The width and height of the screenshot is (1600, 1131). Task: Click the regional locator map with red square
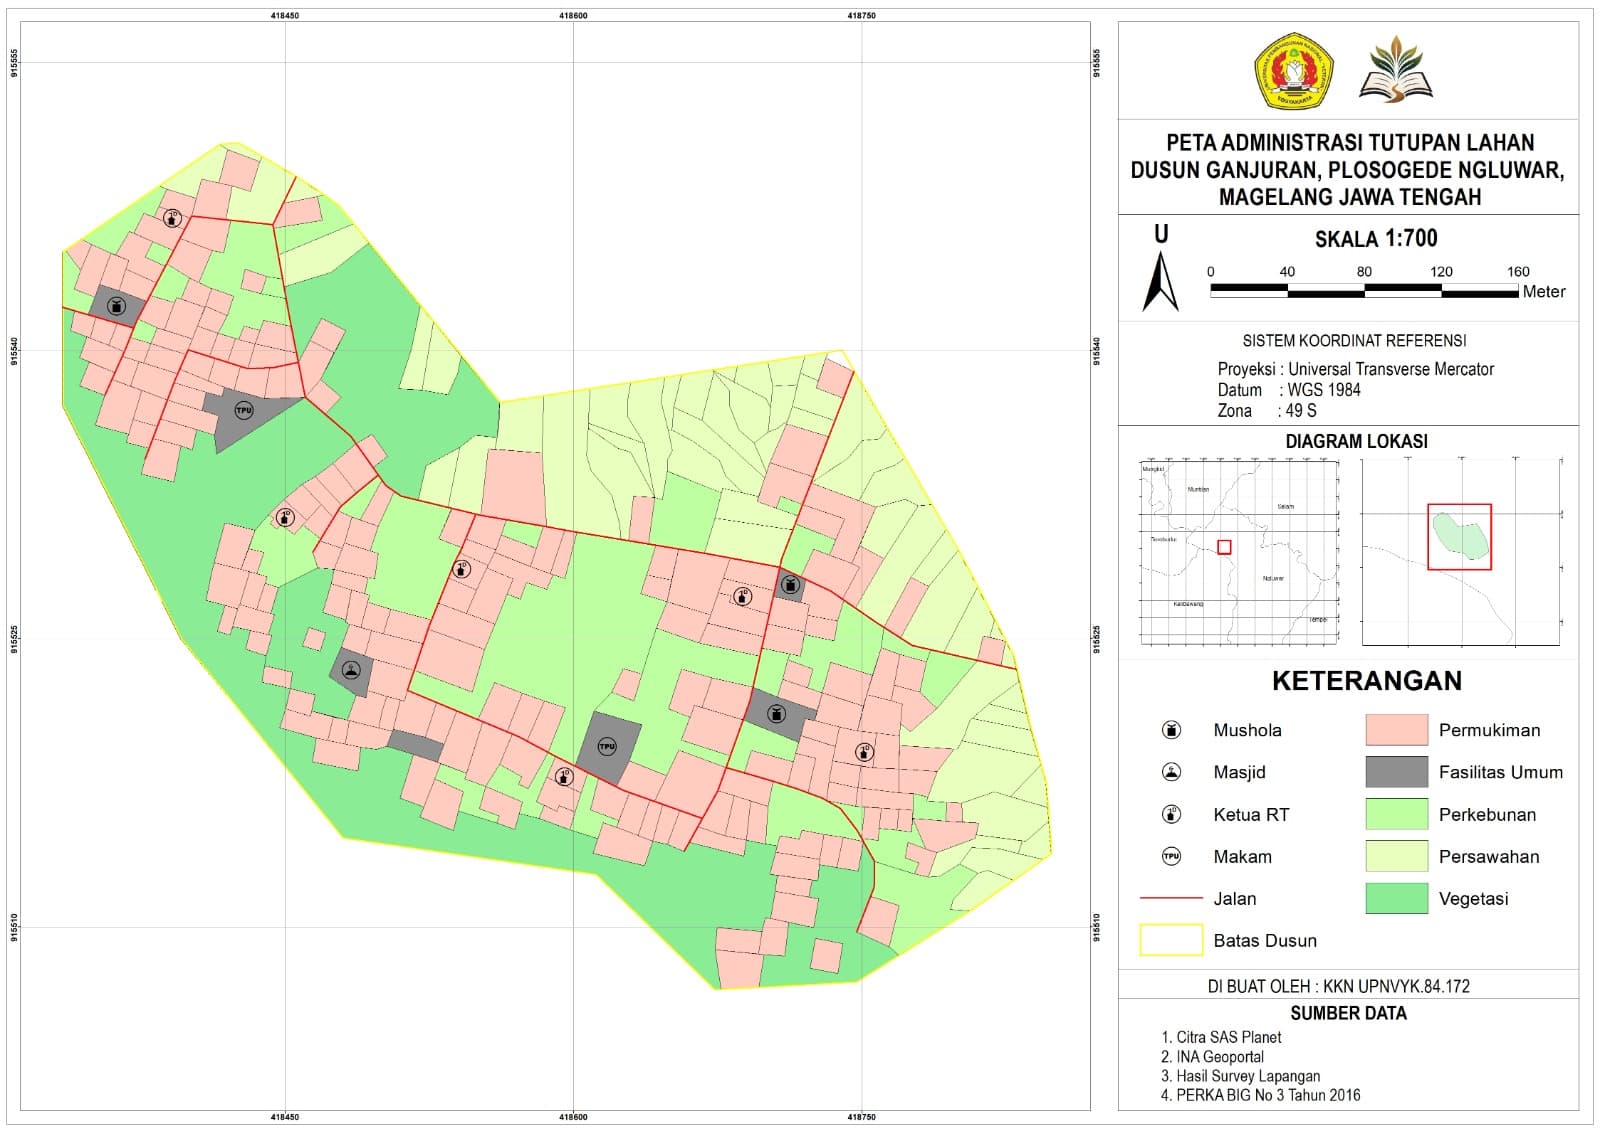tap(1239, 552)
